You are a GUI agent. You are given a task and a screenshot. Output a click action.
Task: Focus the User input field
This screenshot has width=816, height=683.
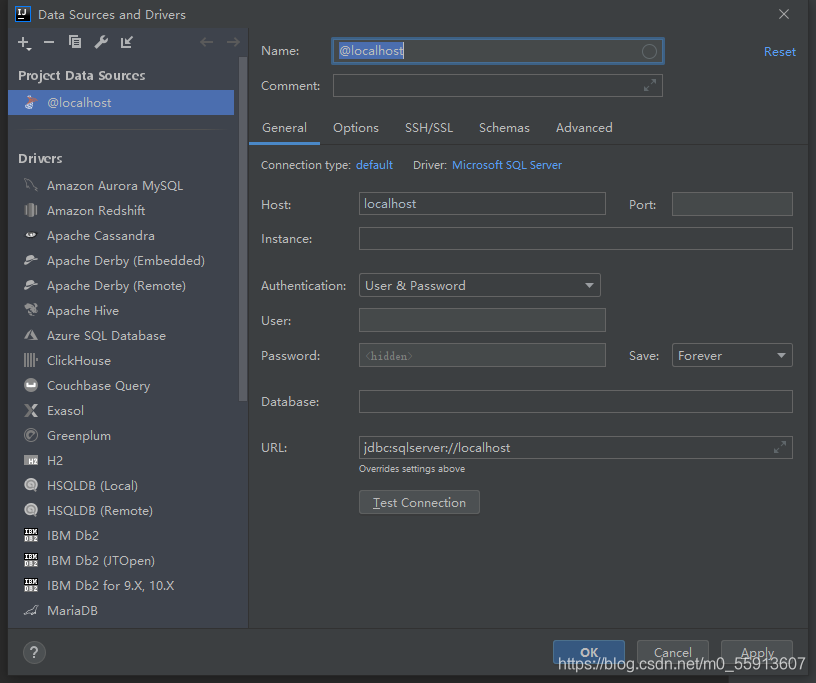[x=482, y=320]
